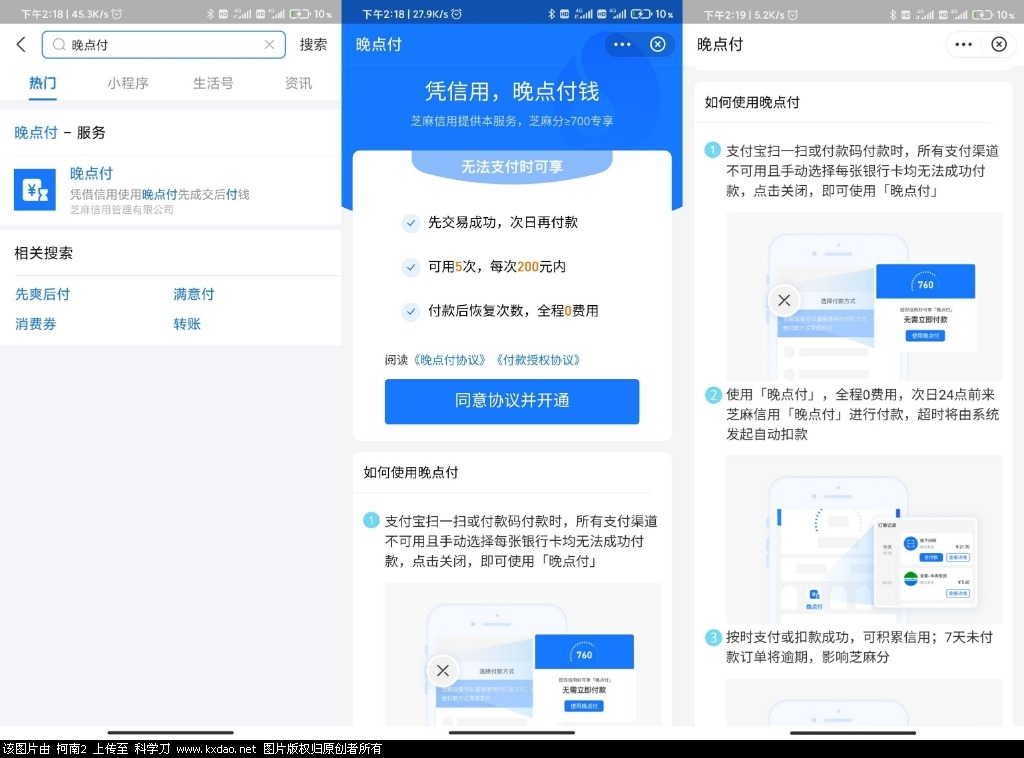Open the 晚点付 service logo icon in results
The image size is (1024, 758).
point(35,189)
